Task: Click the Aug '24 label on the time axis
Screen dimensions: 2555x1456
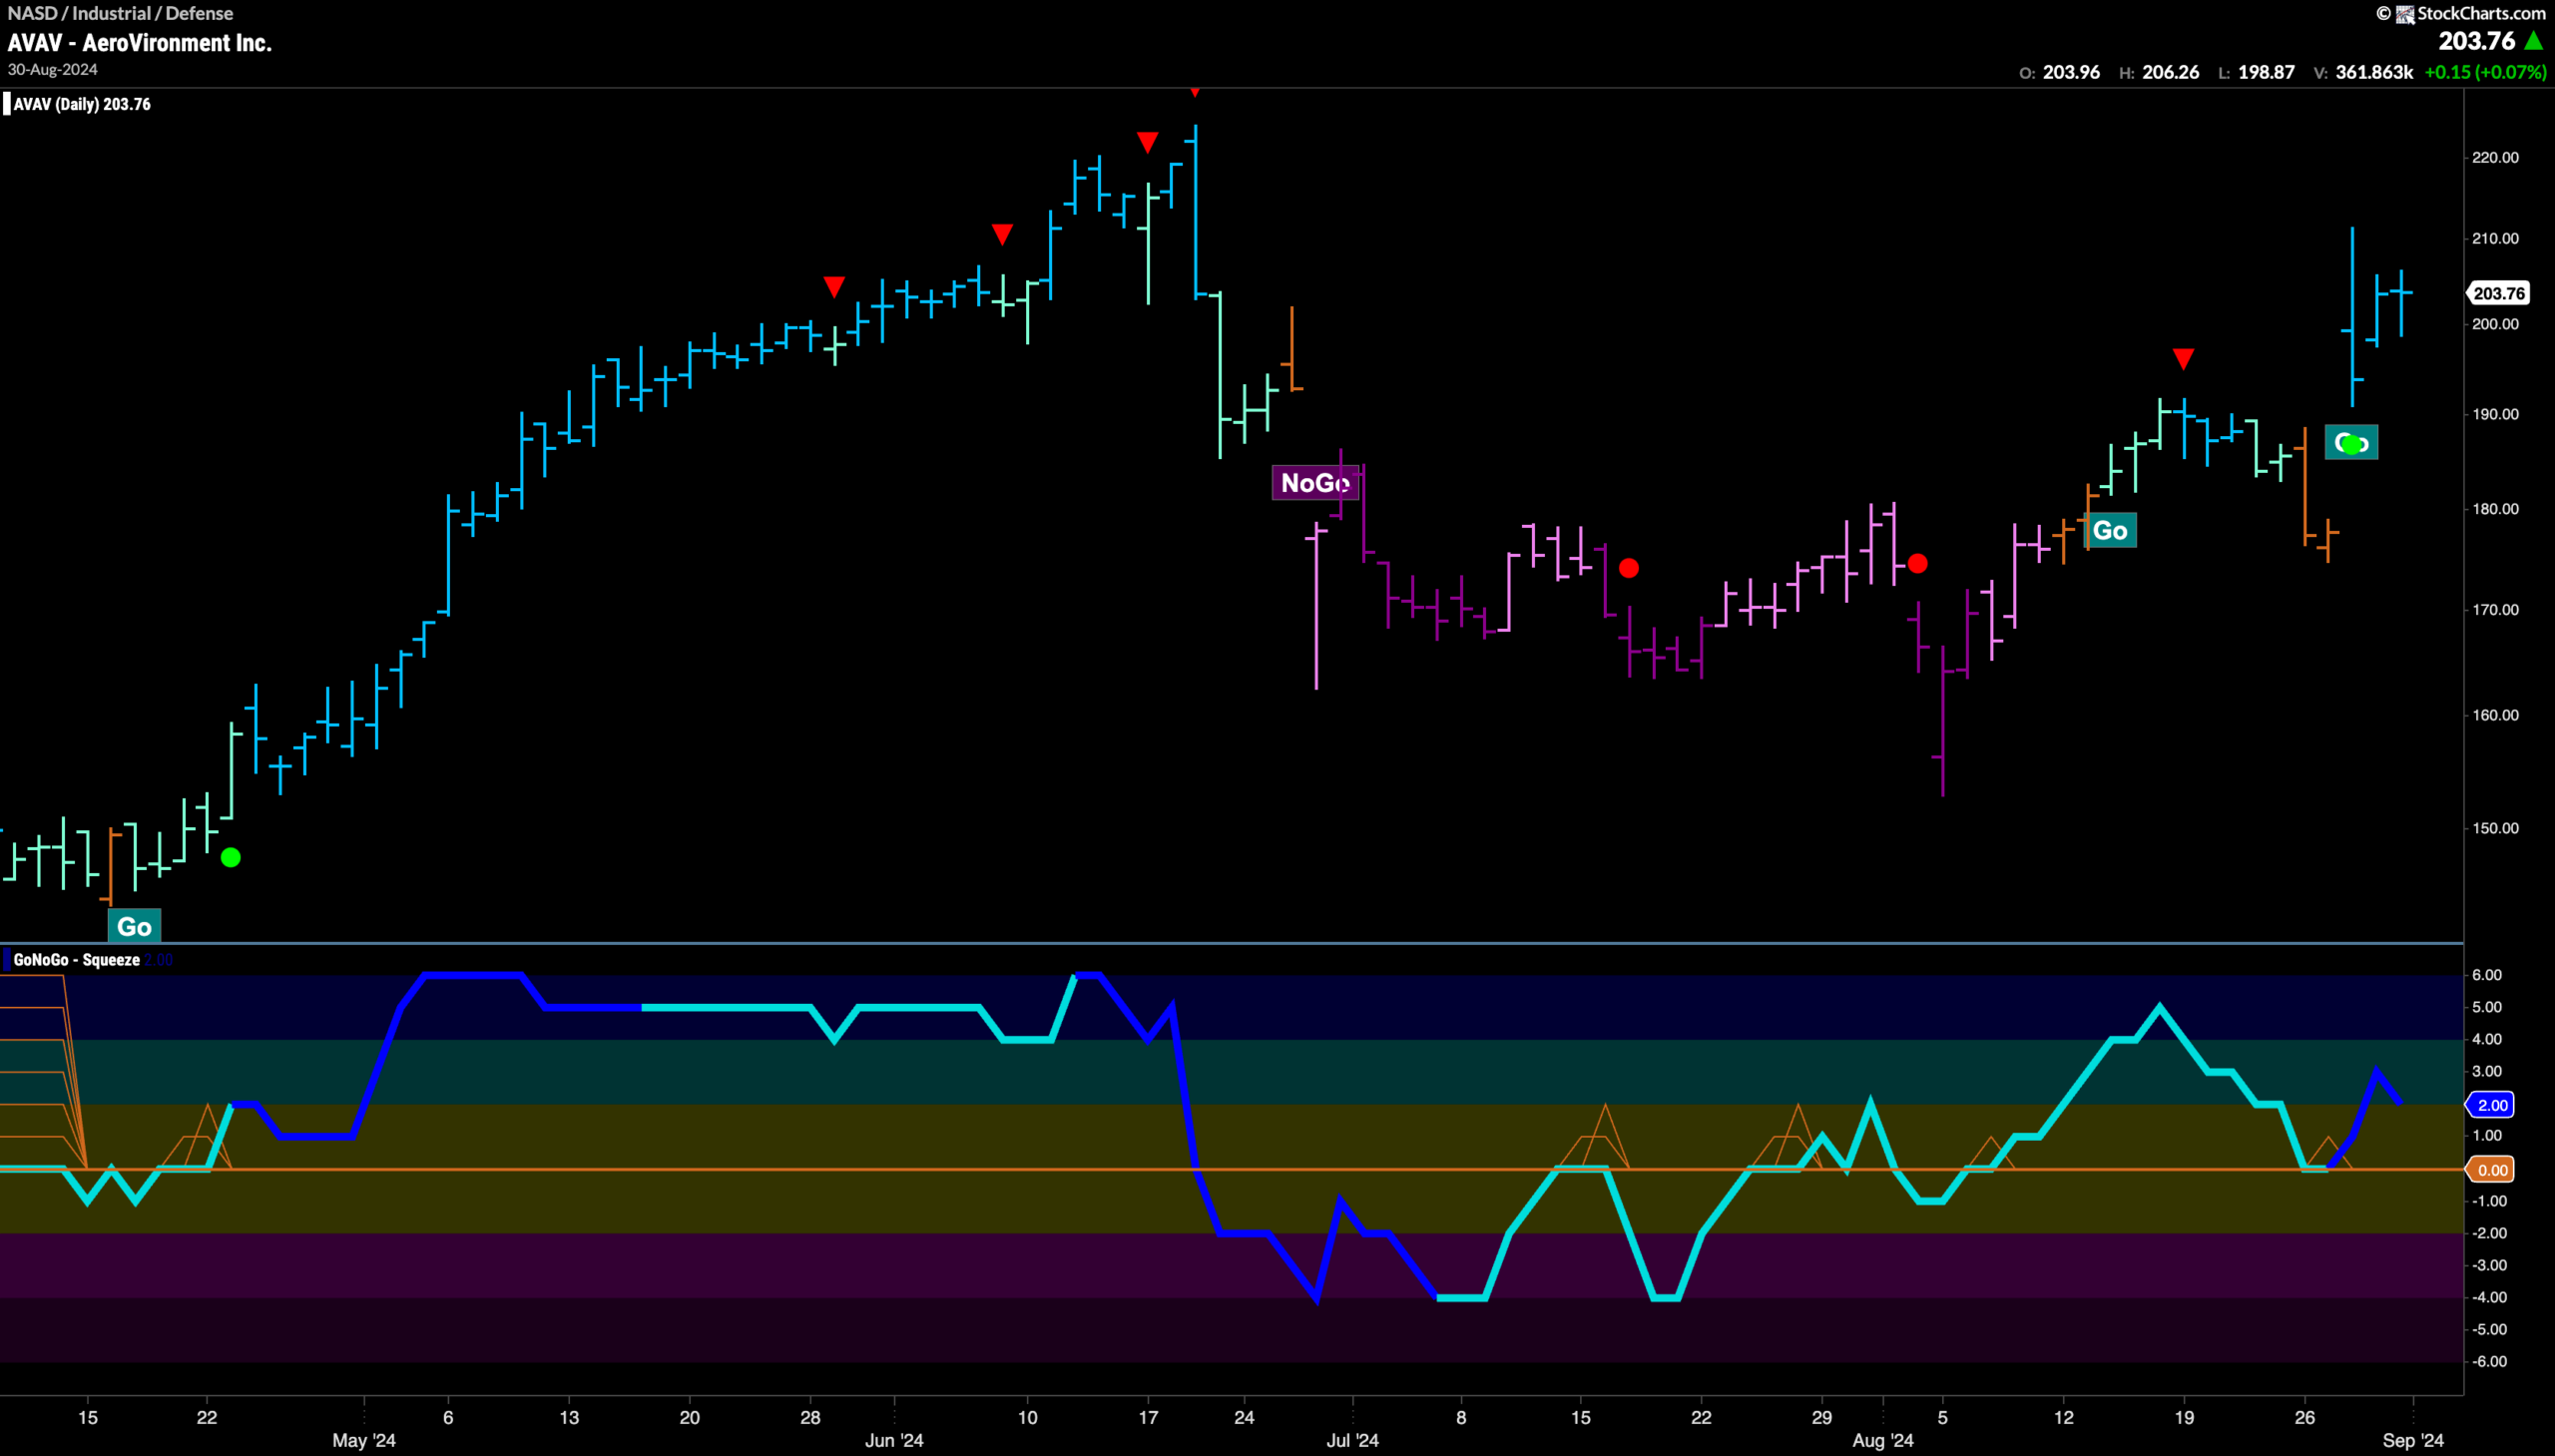Action: (x=1883, y=1440)
